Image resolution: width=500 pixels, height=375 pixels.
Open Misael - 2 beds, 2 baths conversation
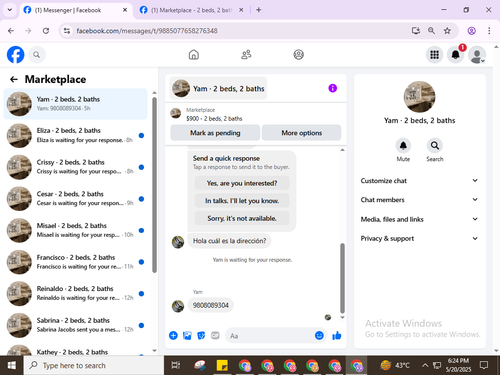click(76, 230)
